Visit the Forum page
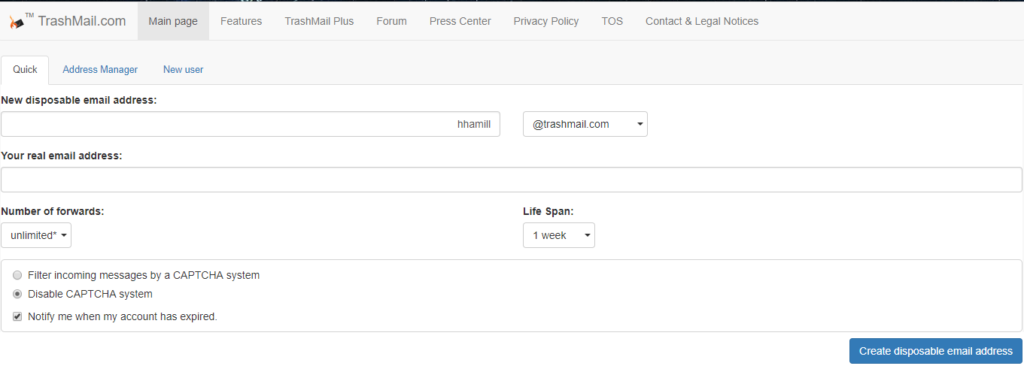The height and width of the screenshot is (378, 1024). click(x=391, y=21)
